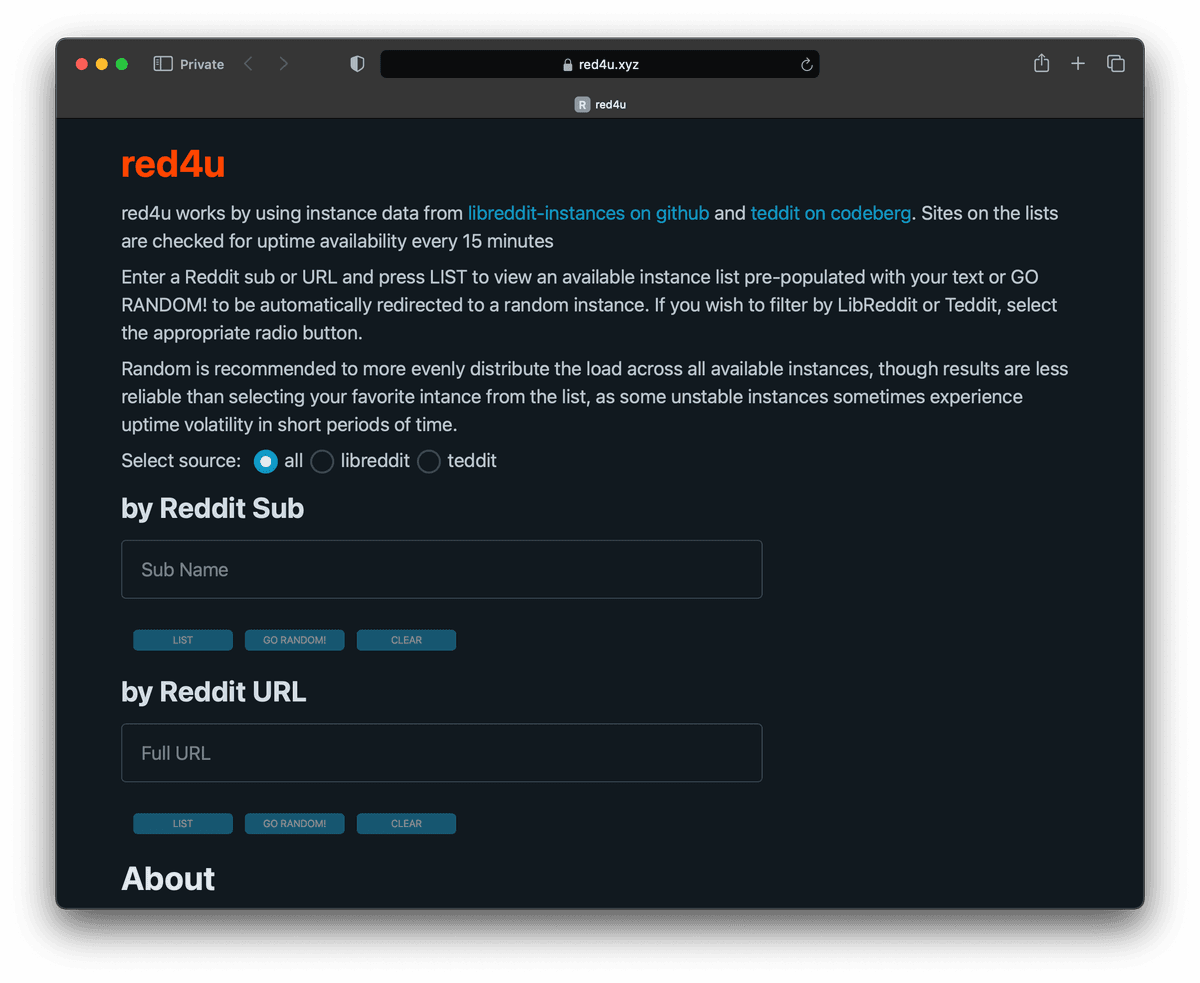The height and width of the screenshot is (983, 1200).
Task: Open the Share menu icon
Action: [x=1041, y=63]
